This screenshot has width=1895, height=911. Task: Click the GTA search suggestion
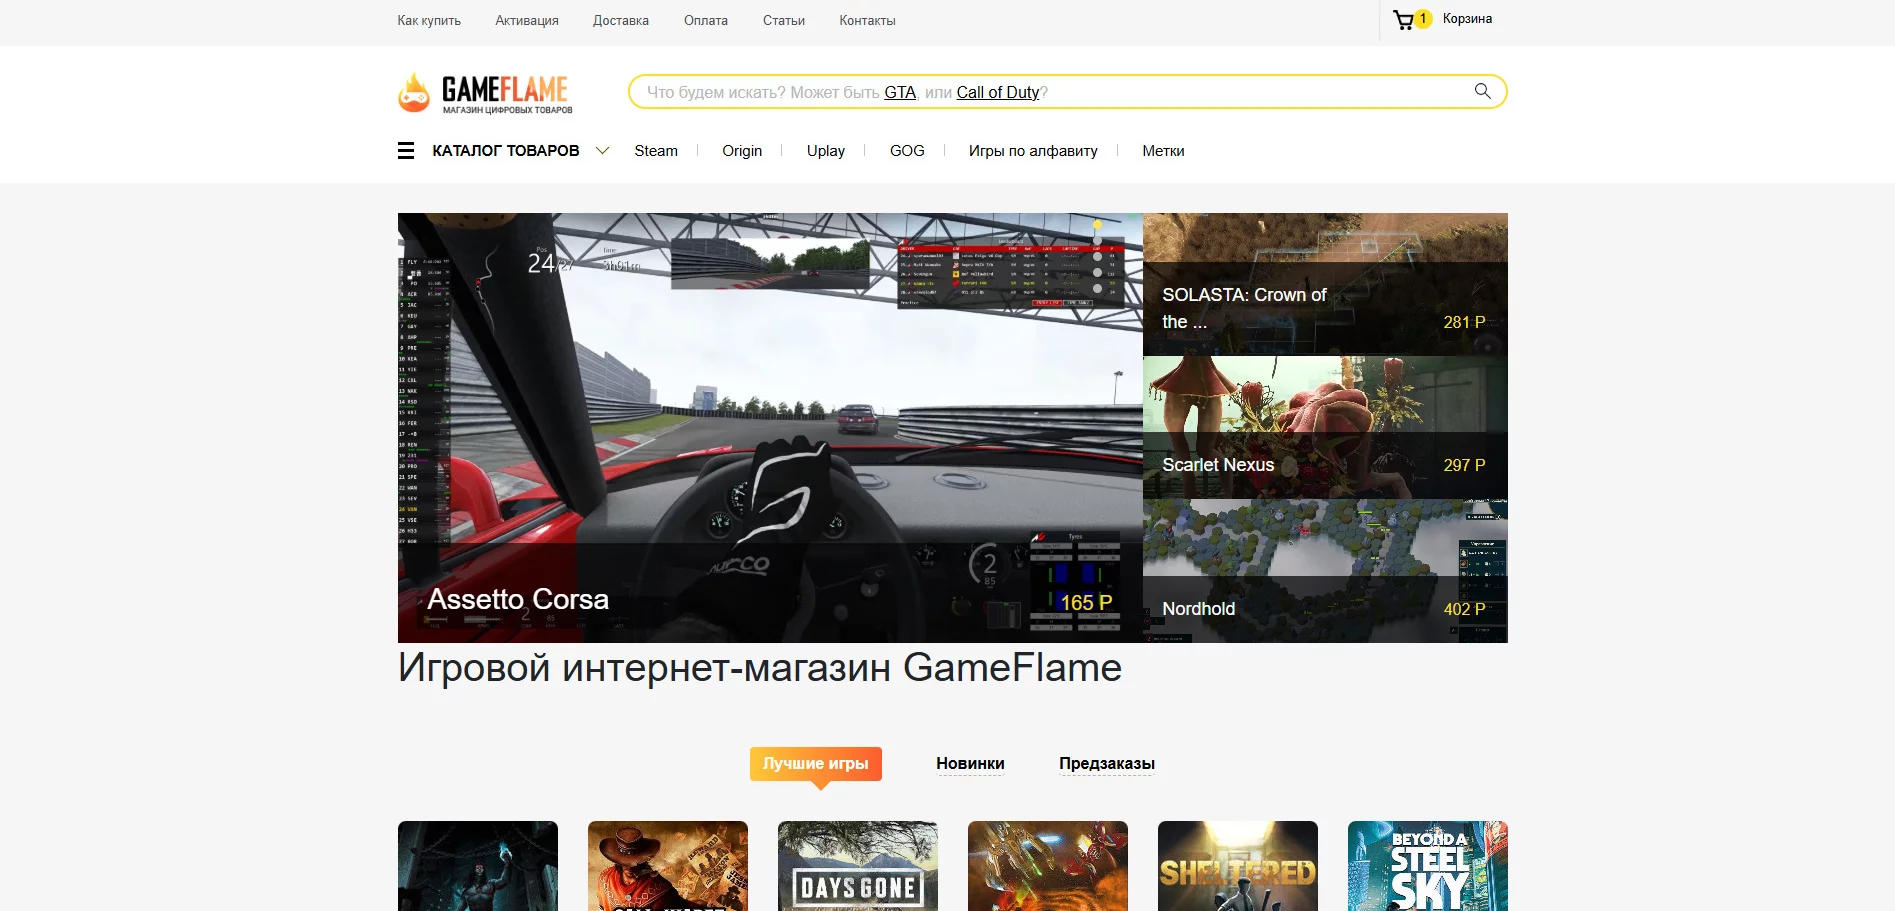900,92
